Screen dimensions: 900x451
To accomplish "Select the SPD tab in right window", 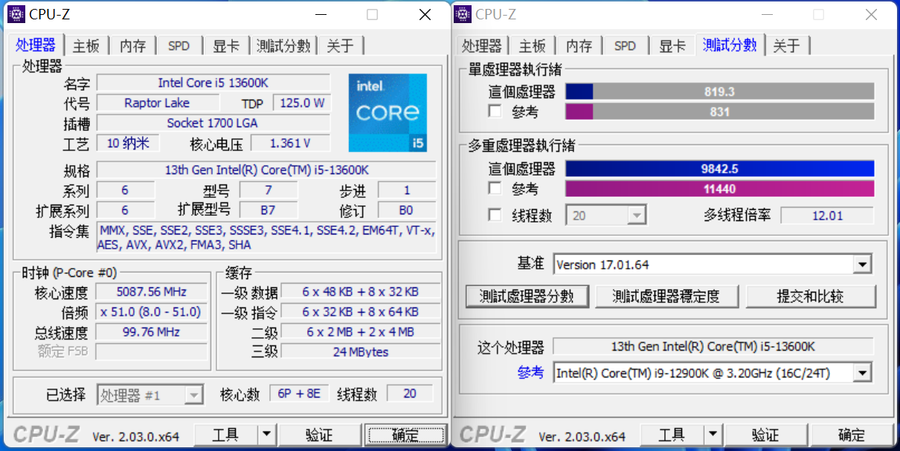I will pos(625,46).
